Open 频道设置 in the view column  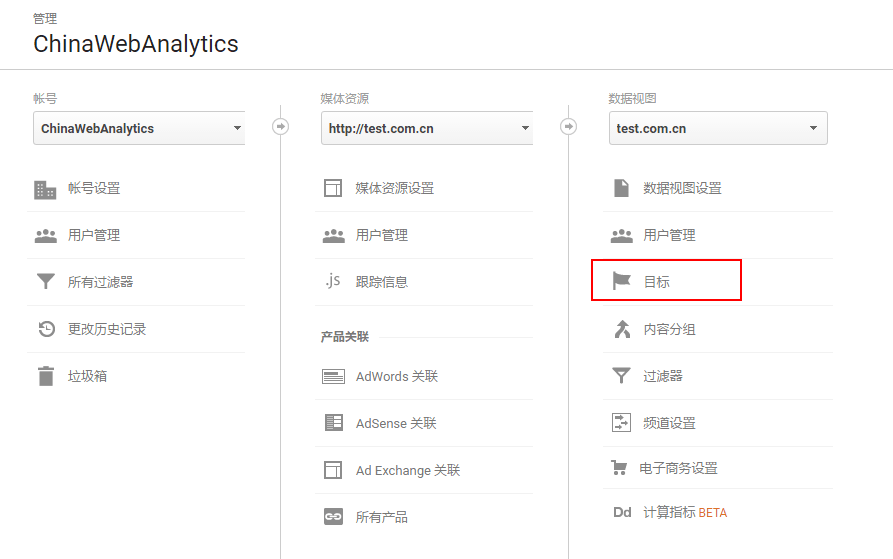click(x=669, y=423)
